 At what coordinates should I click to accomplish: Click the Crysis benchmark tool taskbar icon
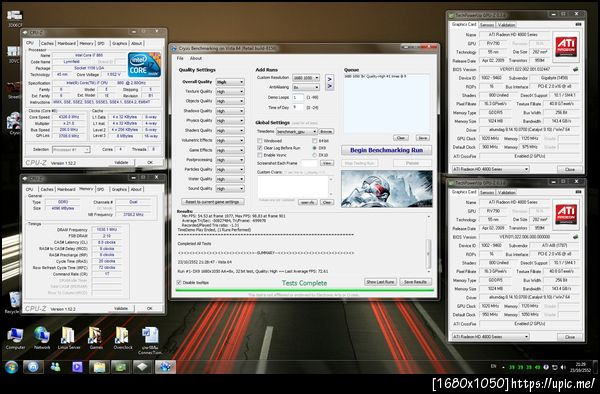165,367
